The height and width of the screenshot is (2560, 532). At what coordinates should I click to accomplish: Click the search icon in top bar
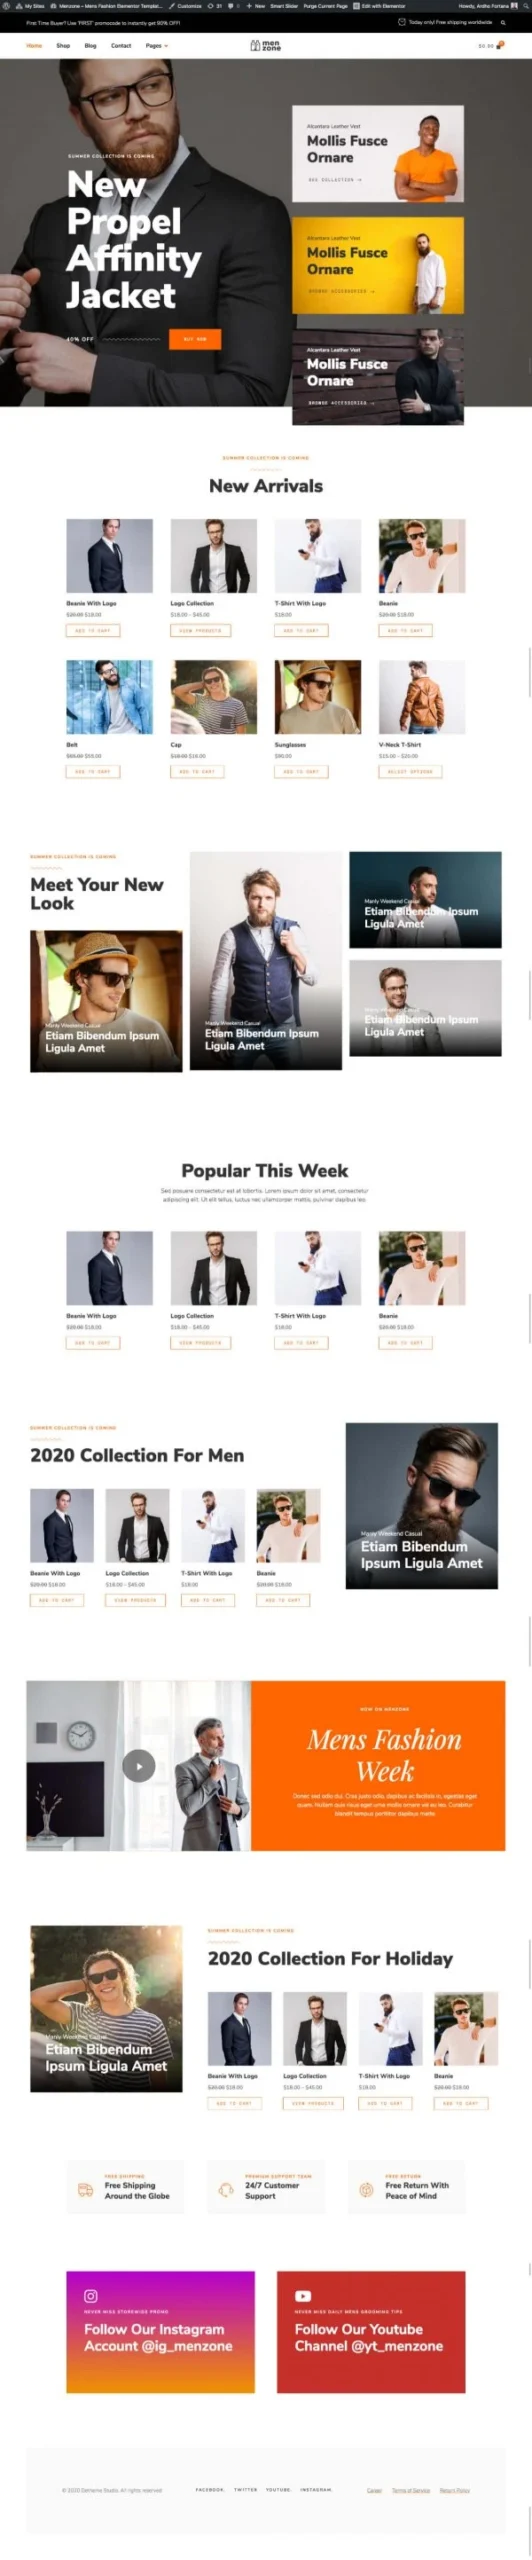coord(503,22)
